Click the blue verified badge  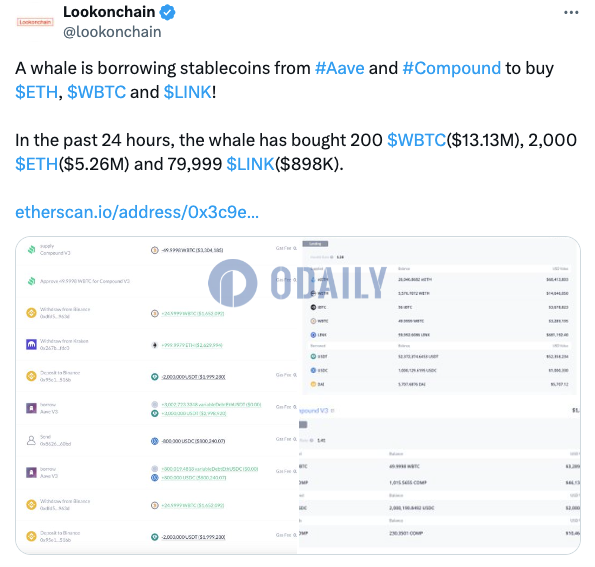[x=167, y=13]
